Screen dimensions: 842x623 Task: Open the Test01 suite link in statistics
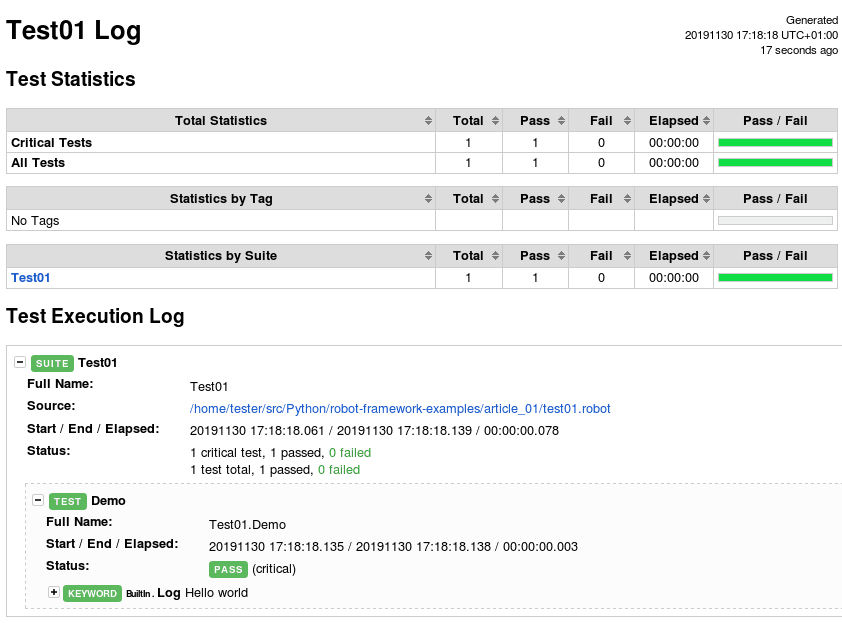click(31, 278)
